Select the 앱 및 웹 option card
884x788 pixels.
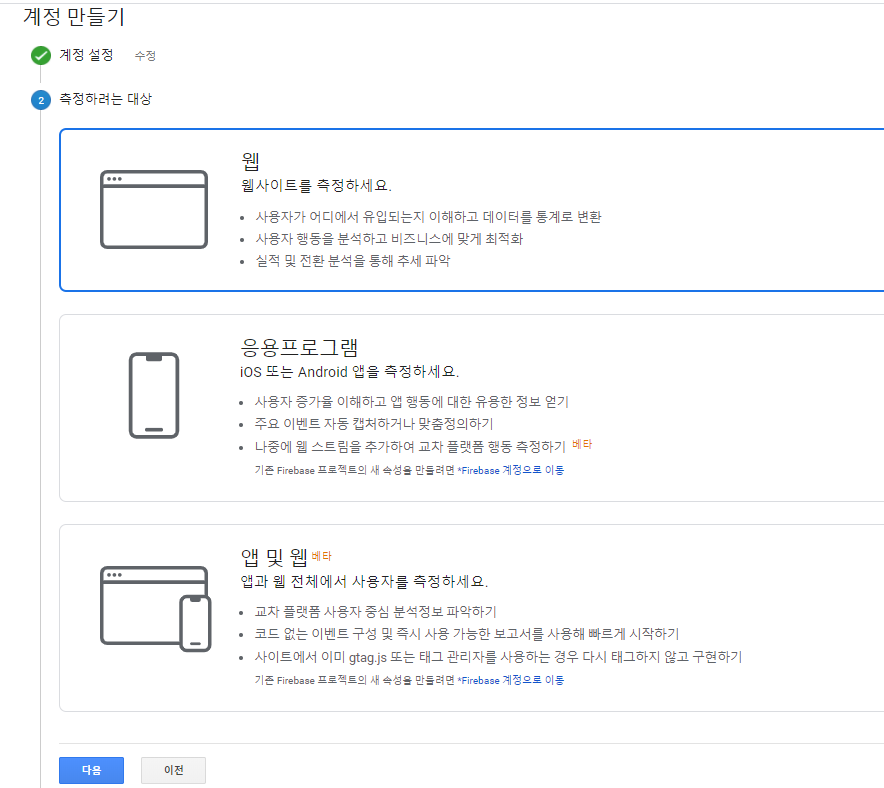coord(471,618)
